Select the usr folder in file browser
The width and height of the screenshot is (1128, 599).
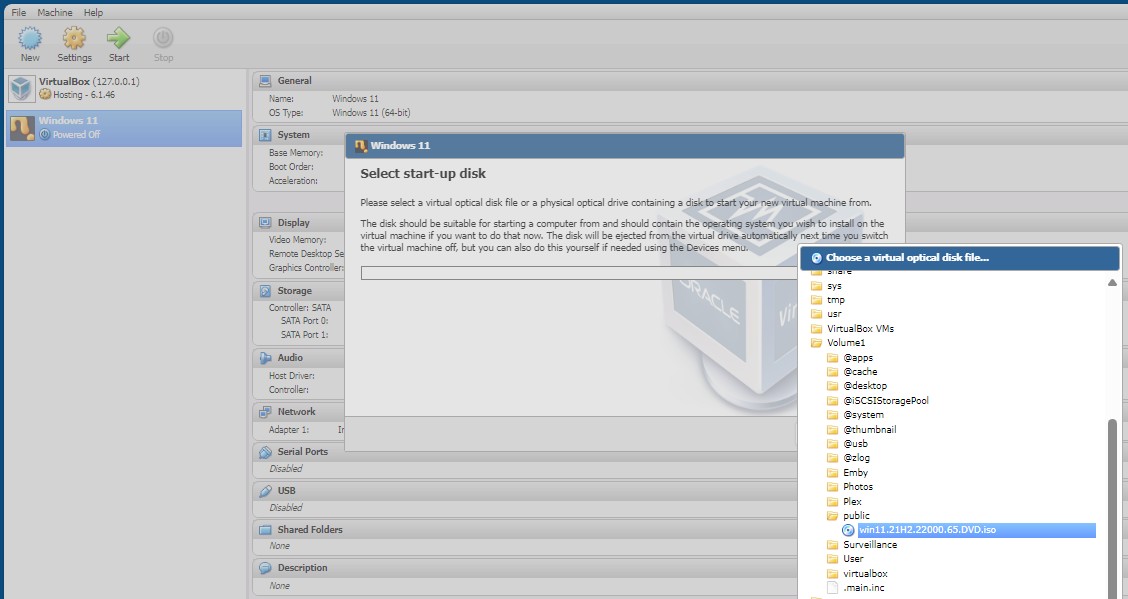[x=834, y=314]
